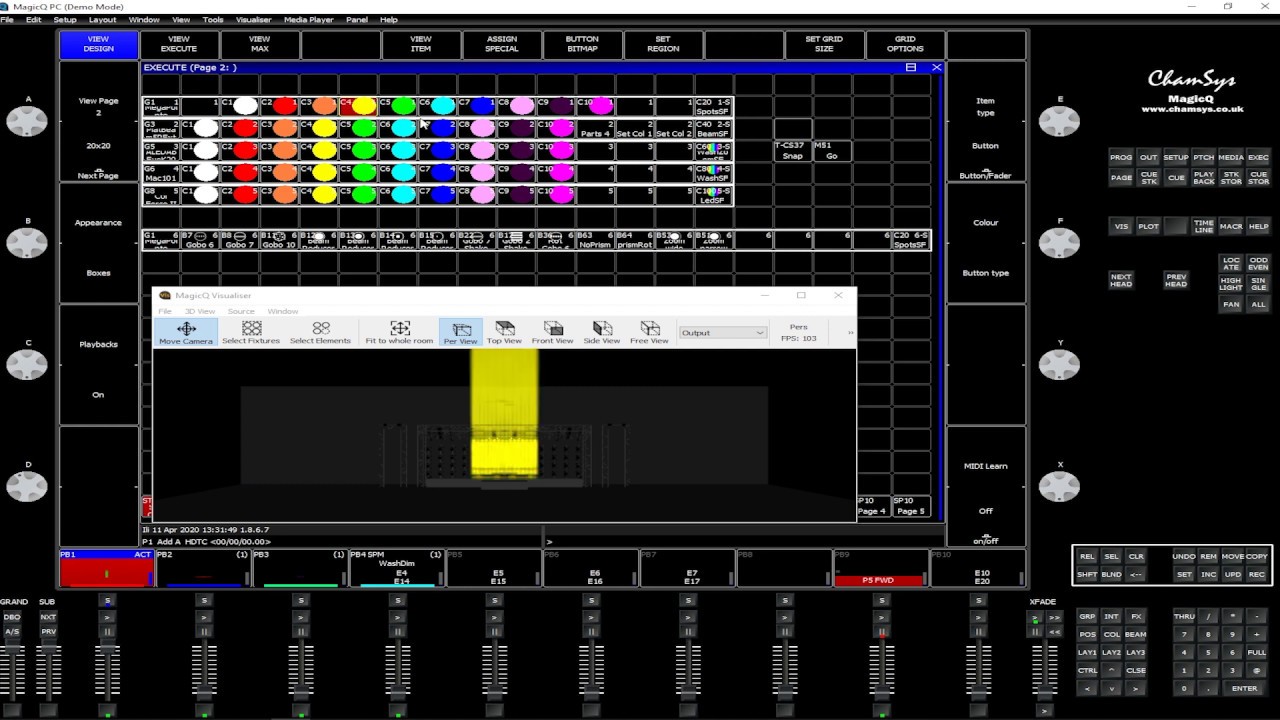Switch Visualiser to Top View
1280x720 pixels.
click(504, 333)
